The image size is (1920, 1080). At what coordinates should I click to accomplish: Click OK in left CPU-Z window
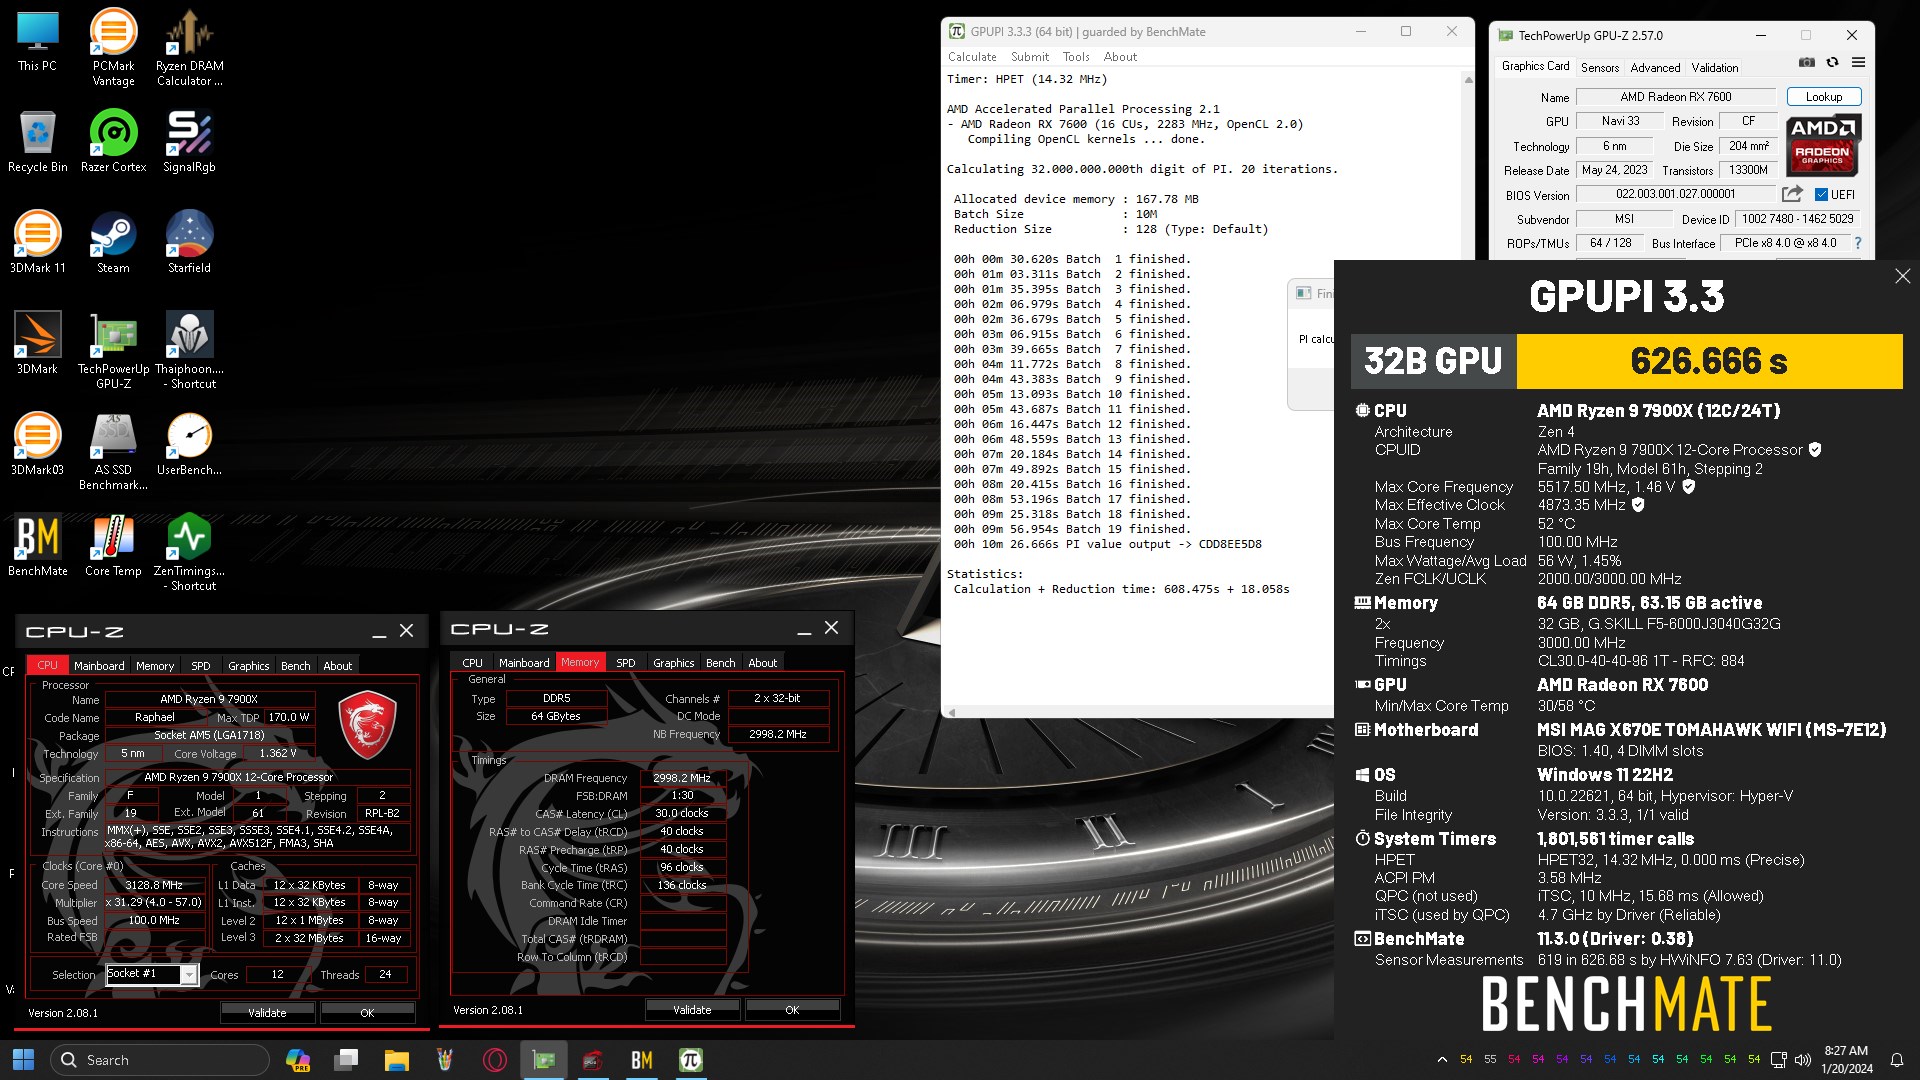pos(367,1013)
